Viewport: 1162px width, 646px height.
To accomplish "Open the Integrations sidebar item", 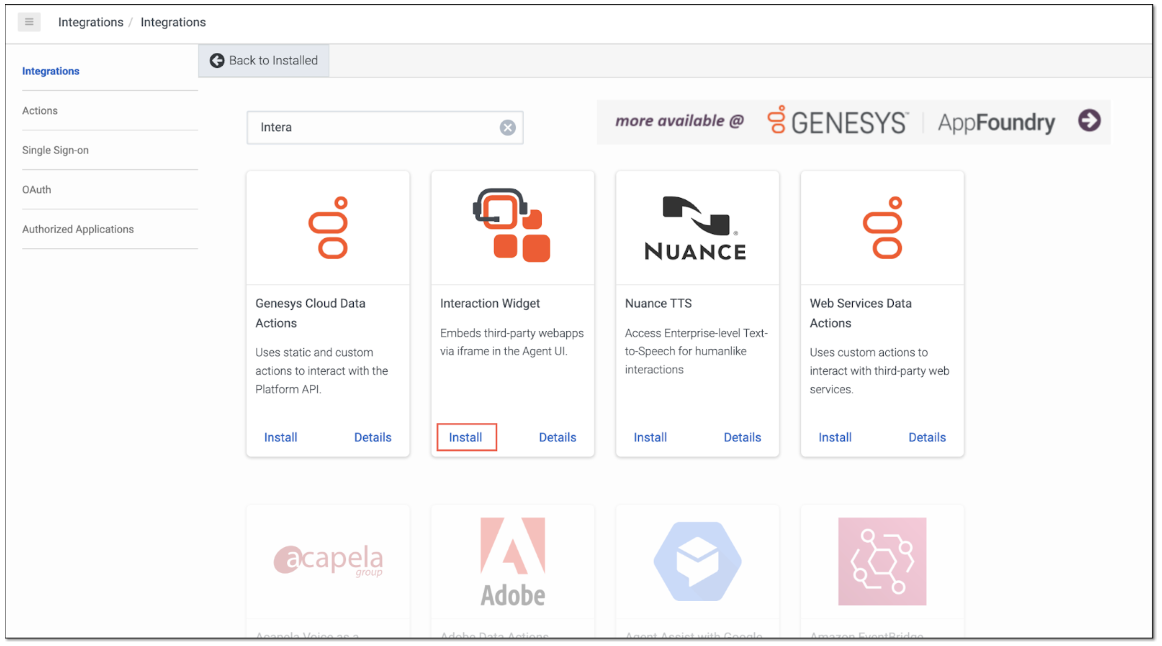I will tap(50, 71).
